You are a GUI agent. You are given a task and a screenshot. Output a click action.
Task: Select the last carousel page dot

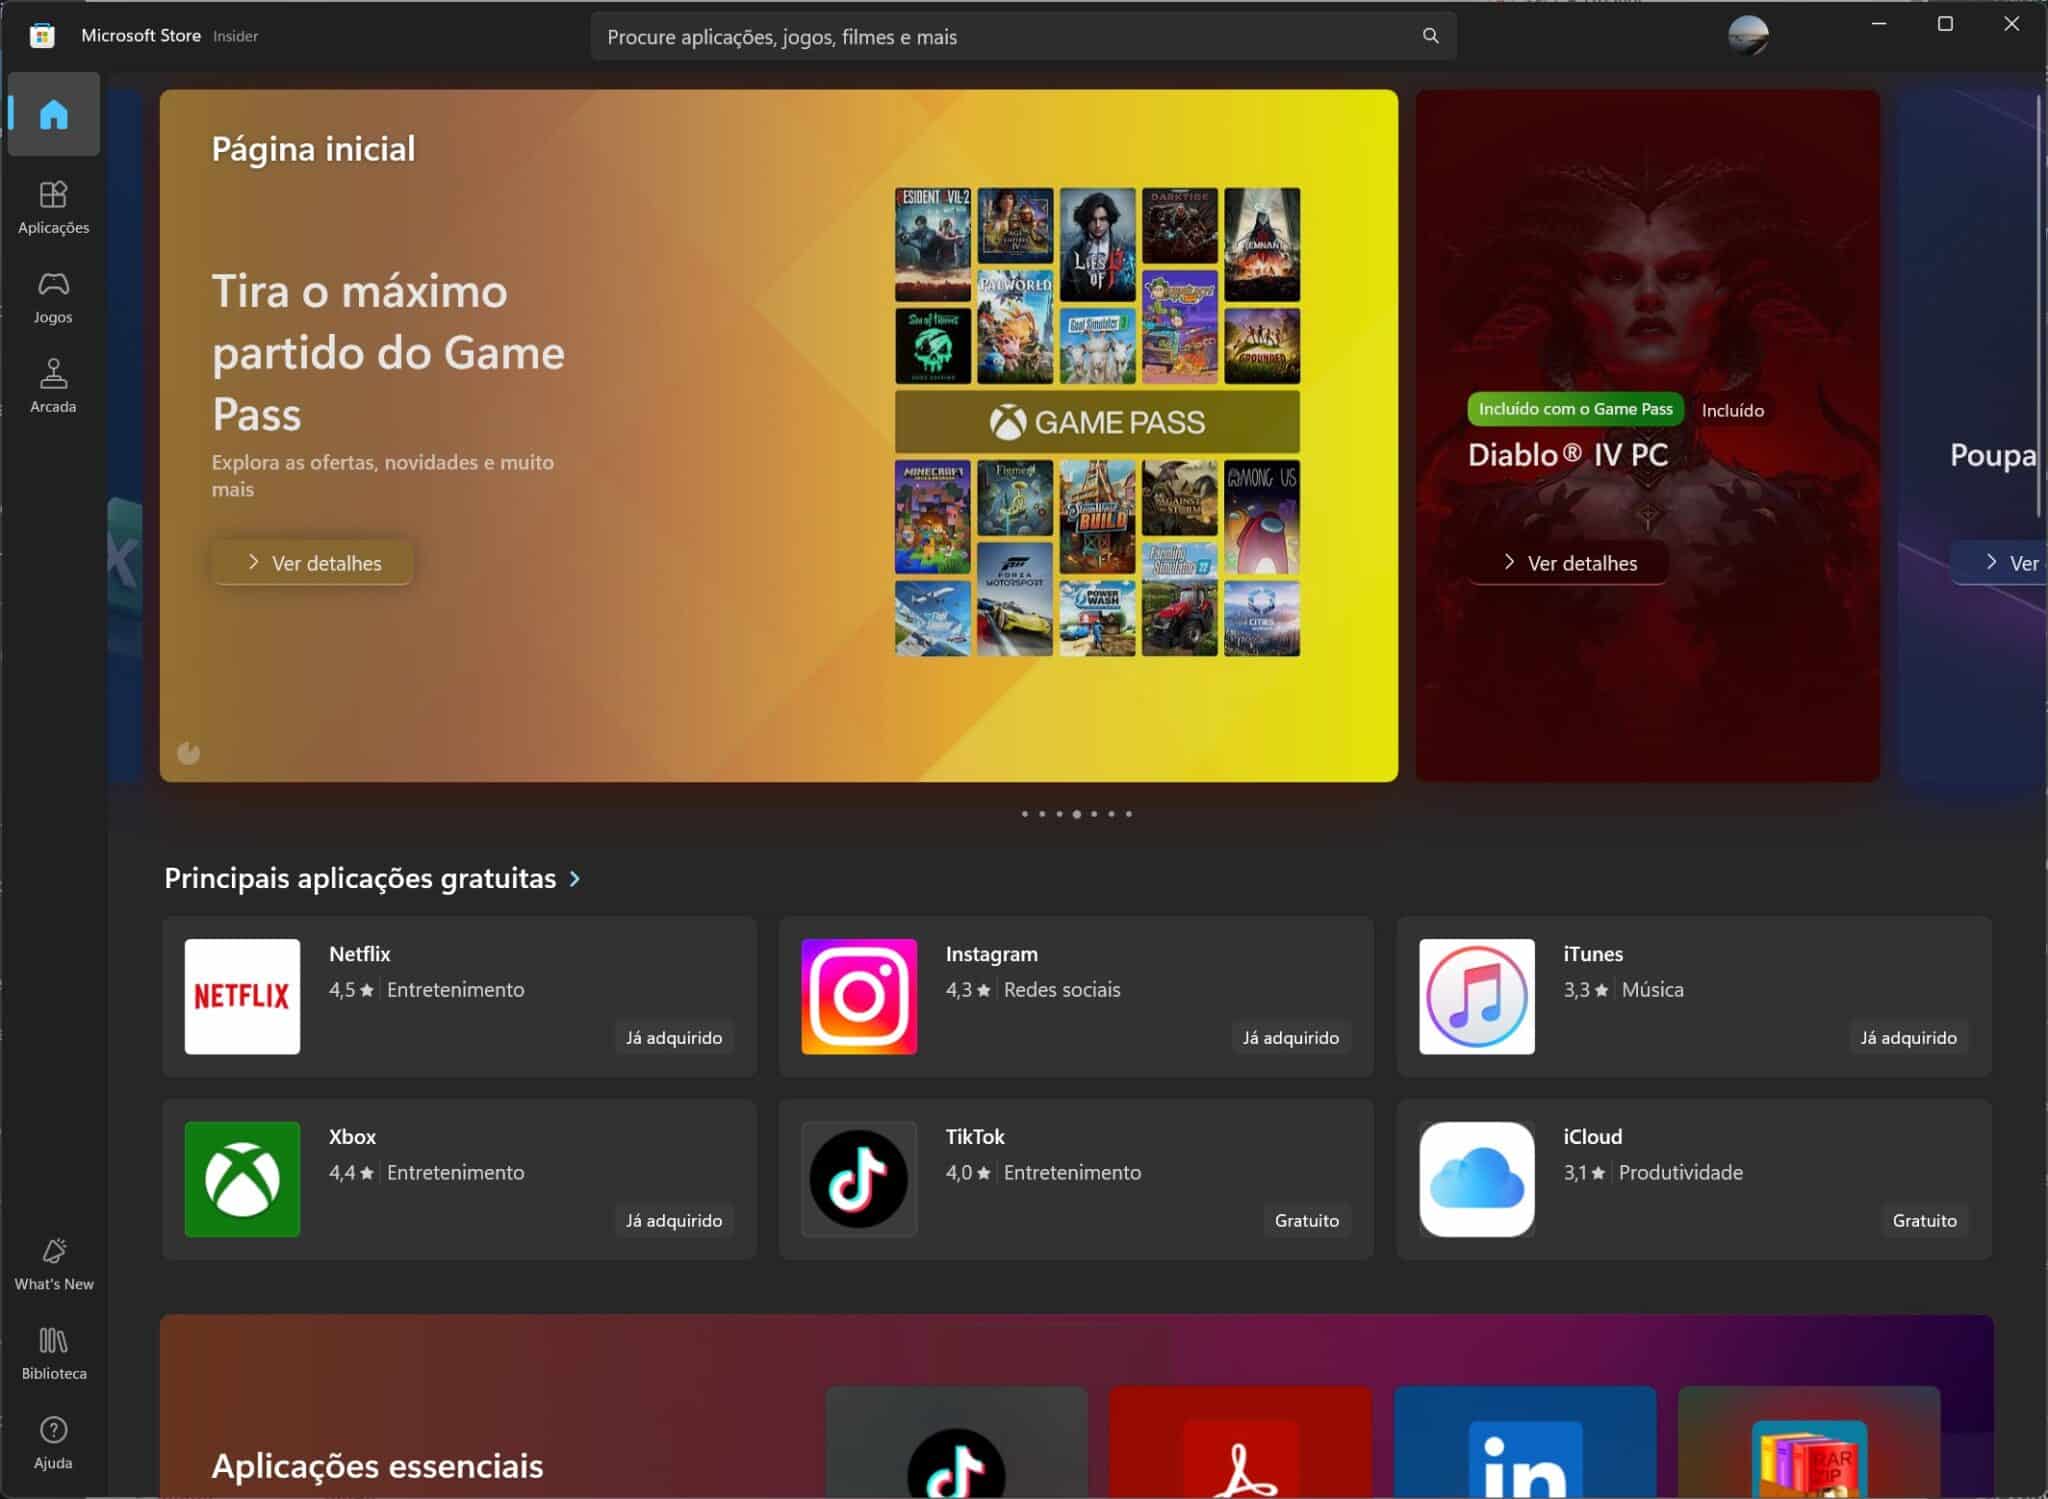click(1129, 814)
